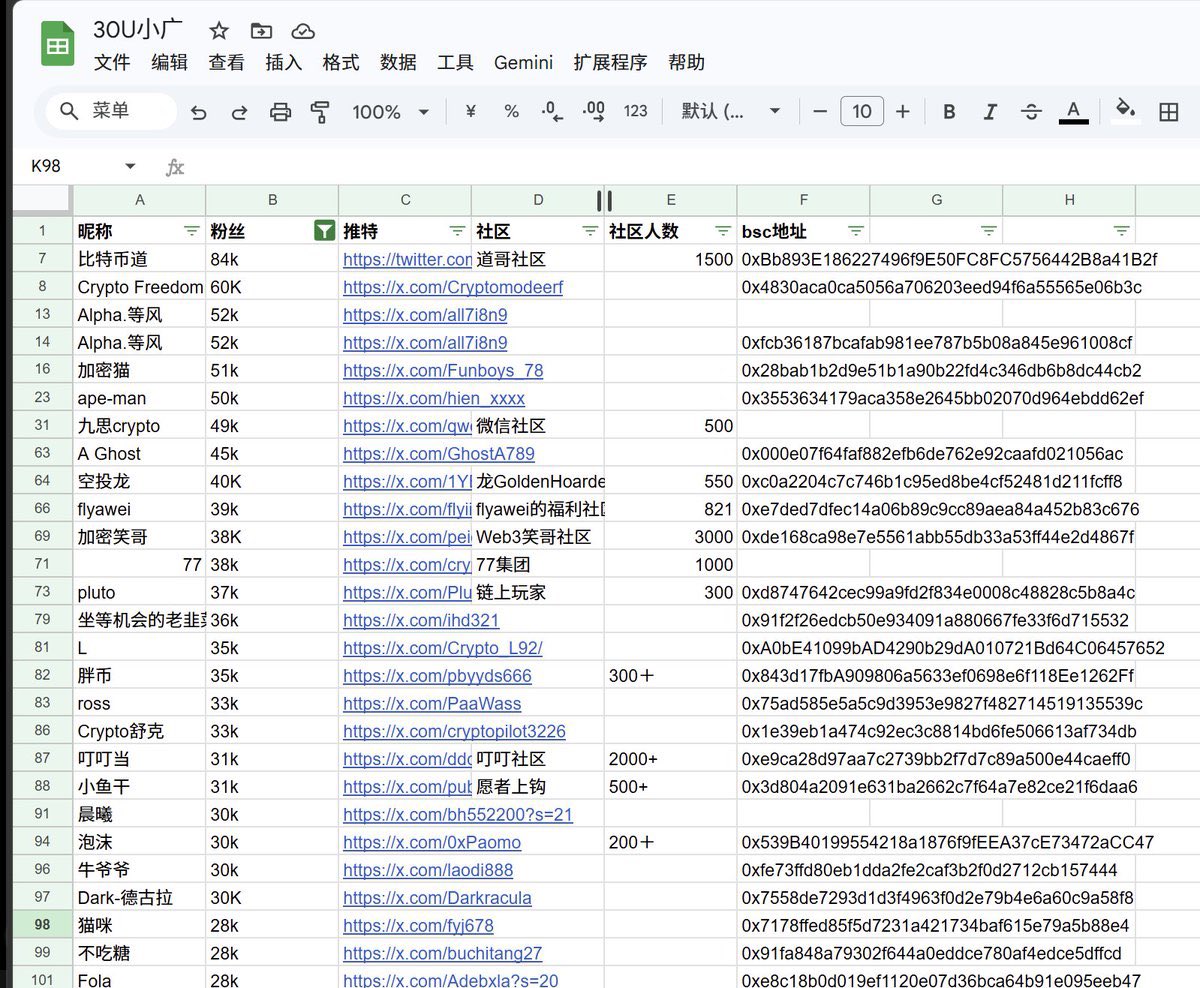Toggle italic formatting

990,112
